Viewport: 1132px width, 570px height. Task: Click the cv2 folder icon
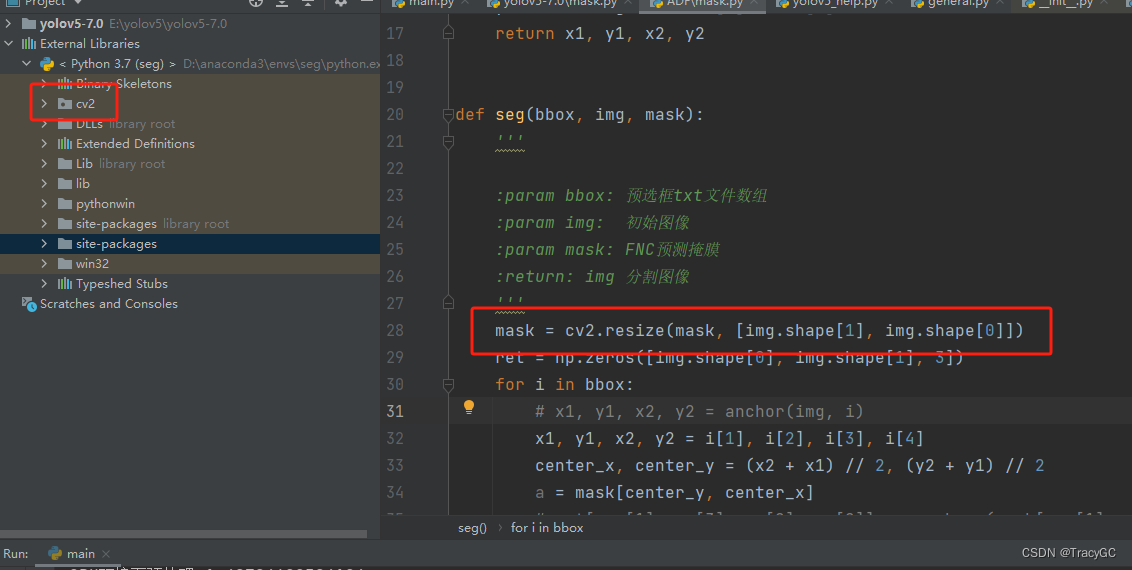tap(65, 104)
